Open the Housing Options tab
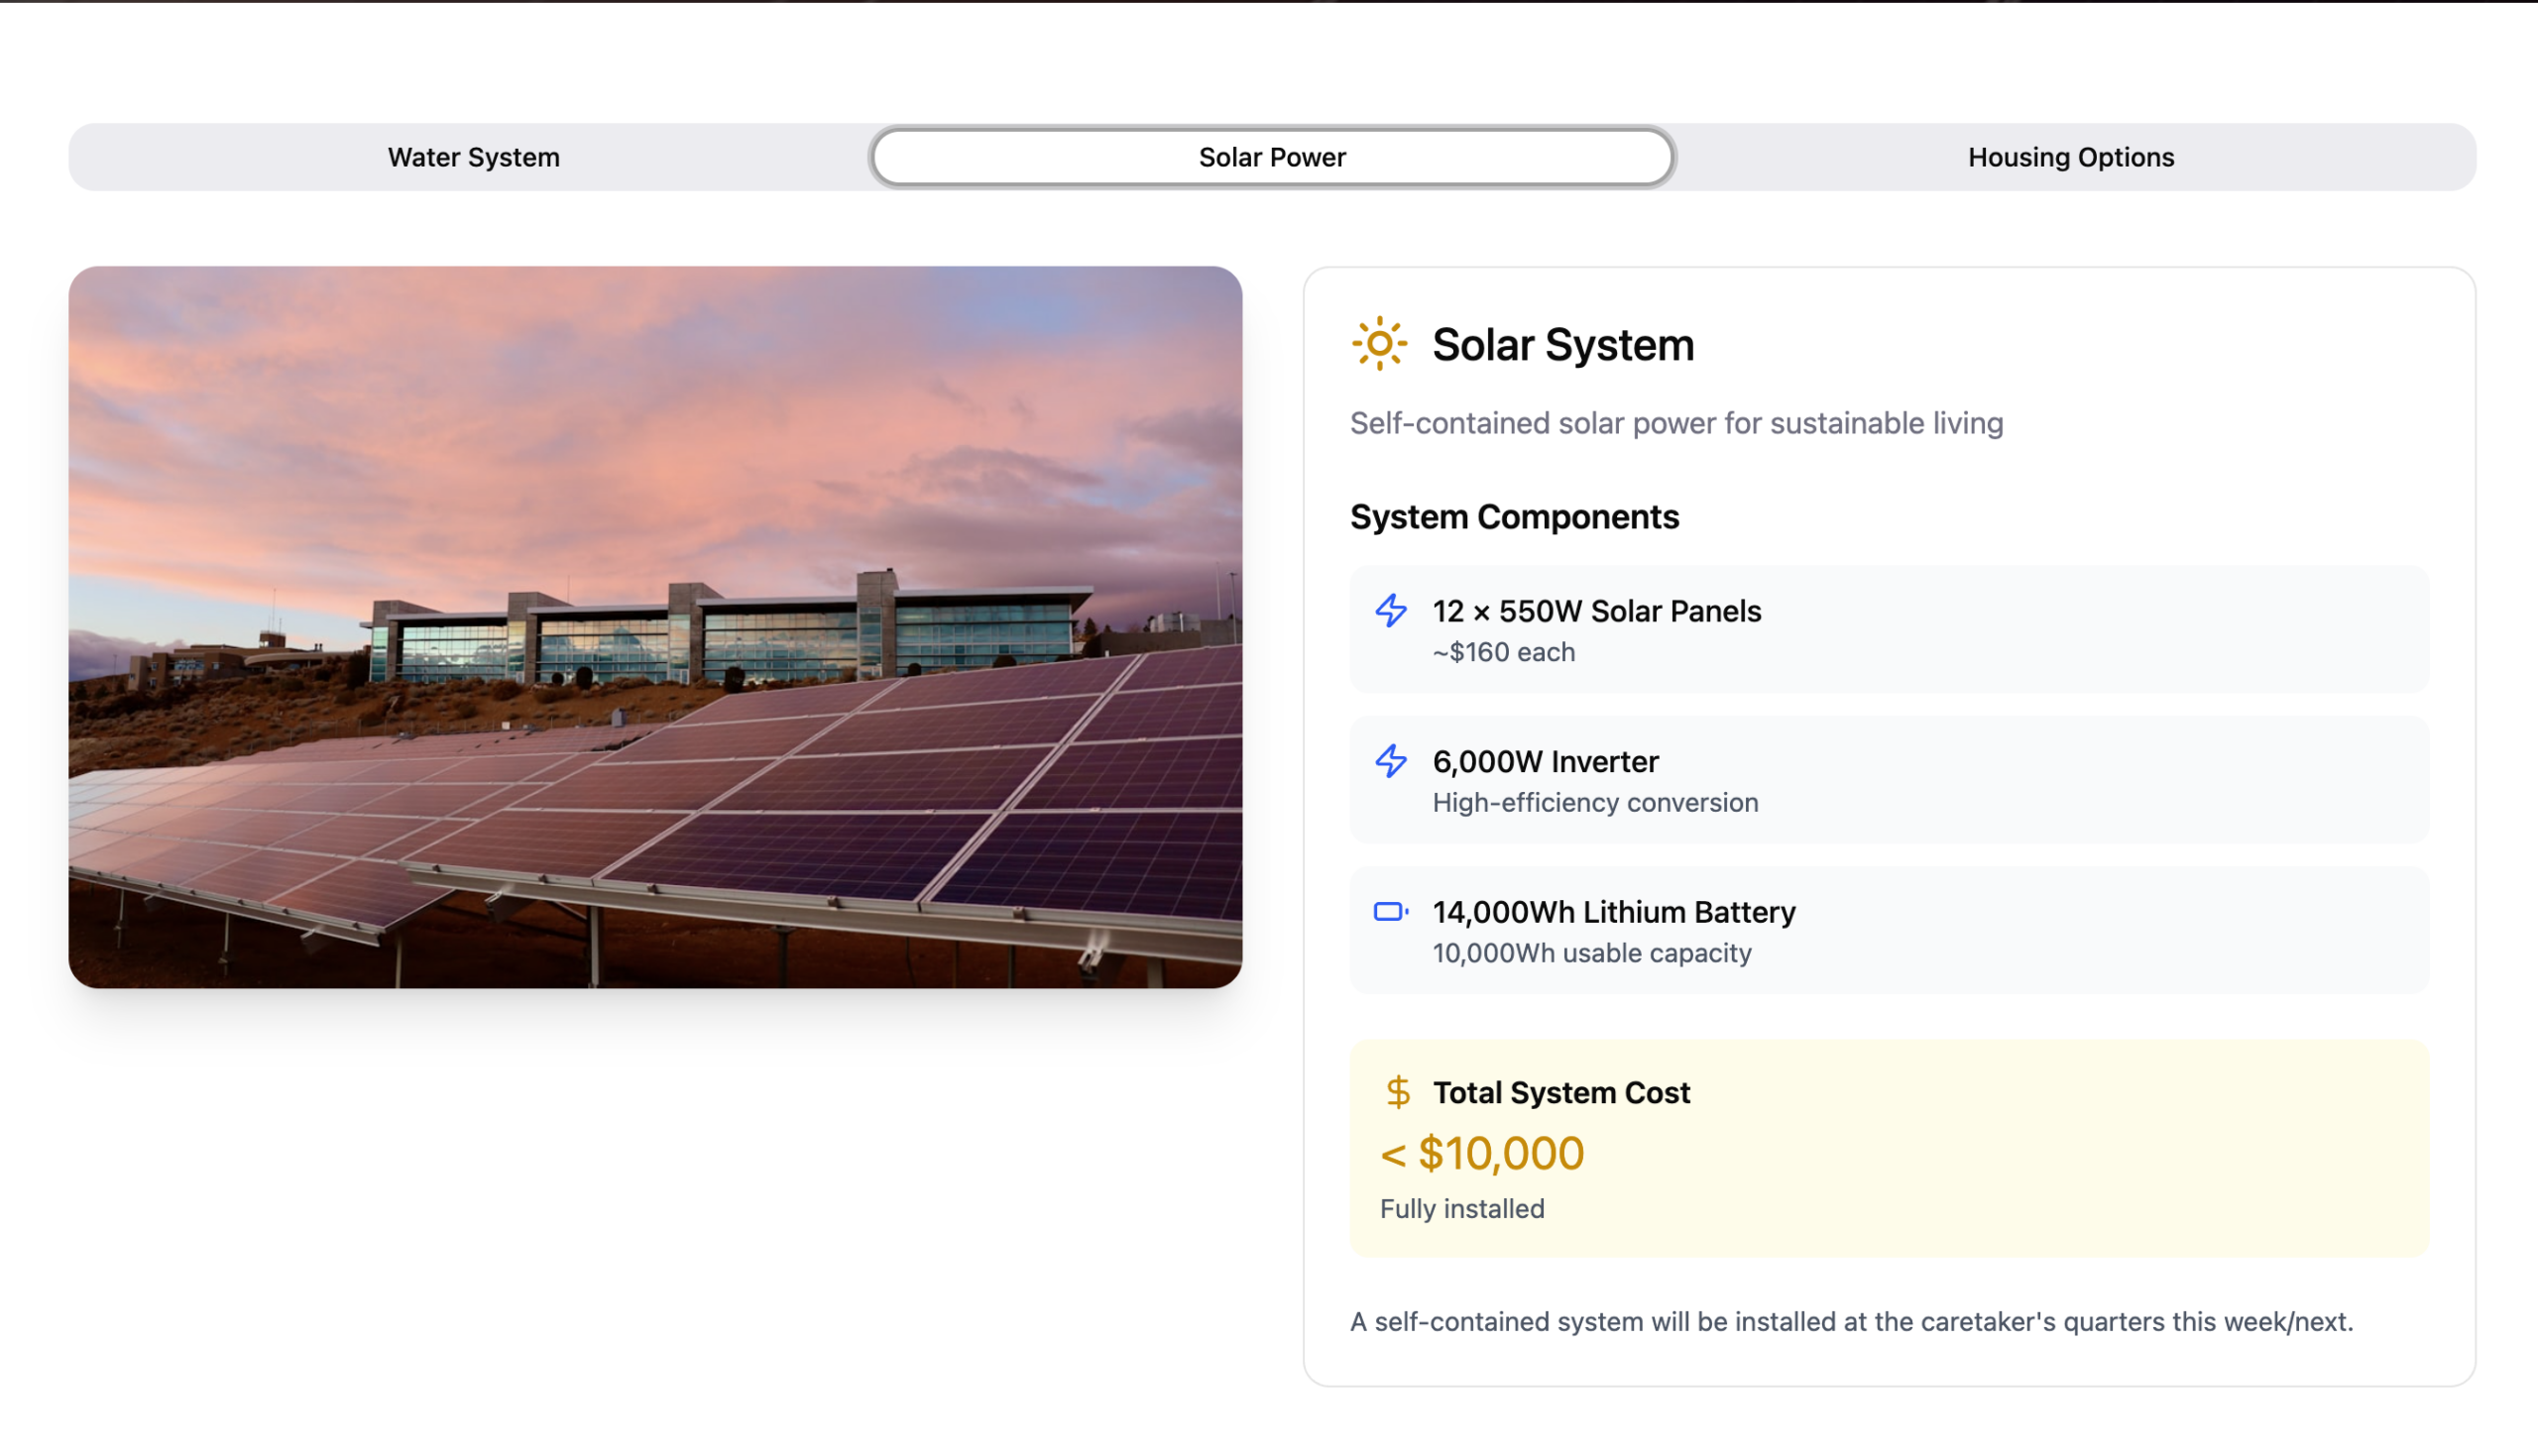The height and width of the screenshot is (1456, 2538). tap(2070, 157)
